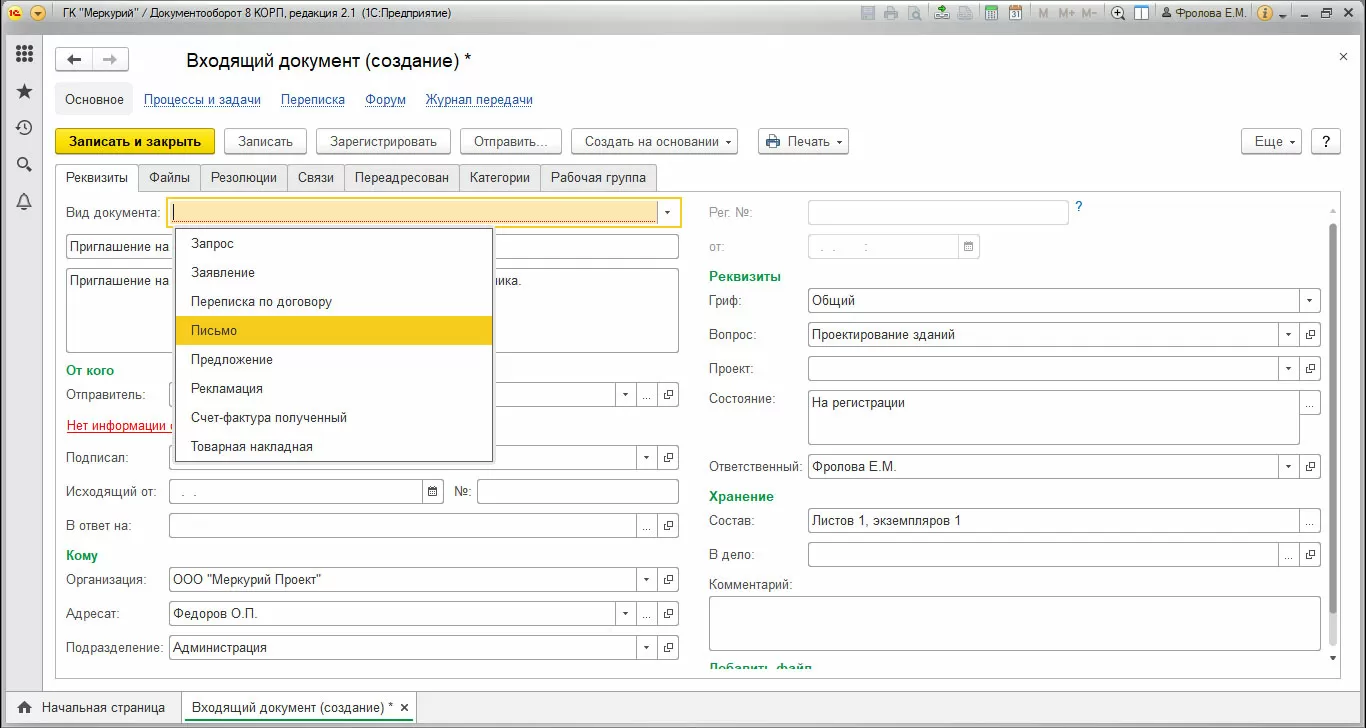Open the calendar icon in title bar
Viewport: 1366px width, 728px height.
(x=1015, y=14)
